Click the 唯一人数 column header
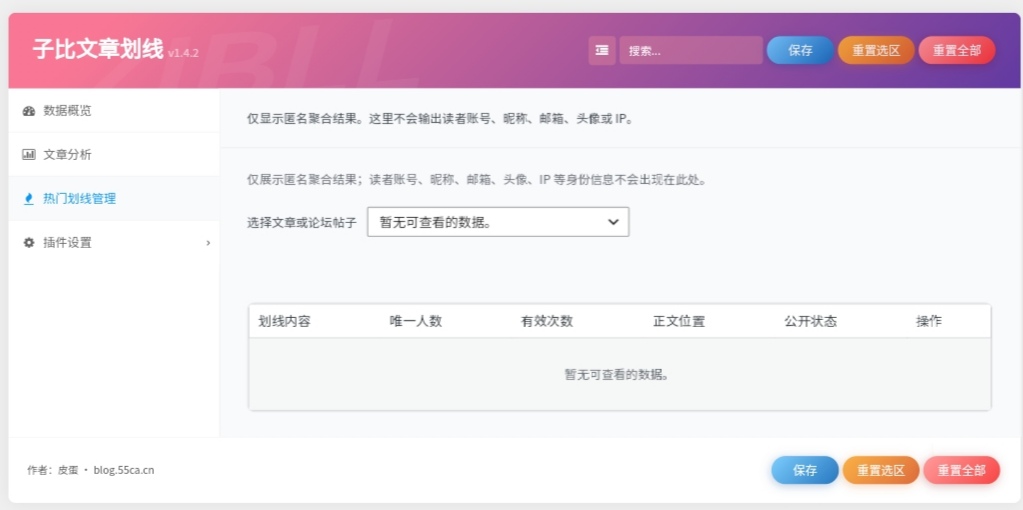 [416, 322]
